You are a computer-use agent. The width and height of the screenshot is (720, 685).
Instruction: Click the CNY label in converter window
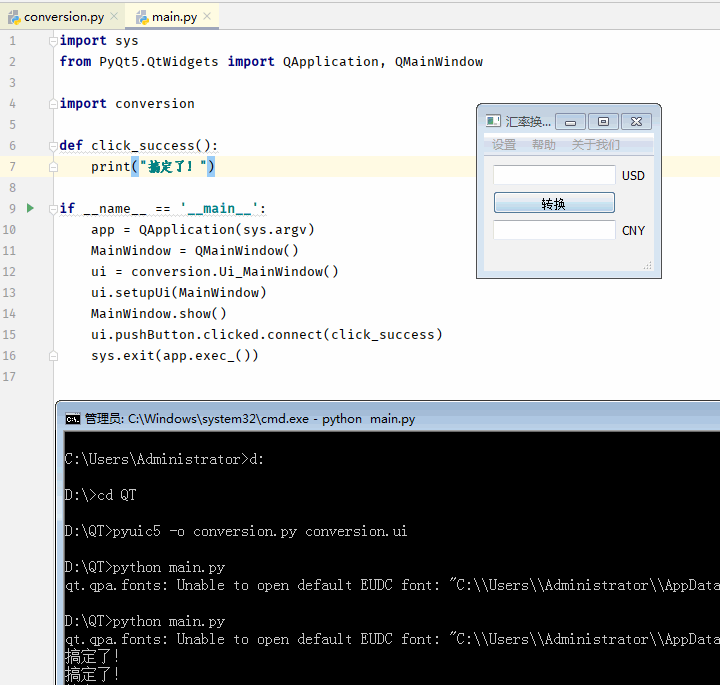point(633,231)
